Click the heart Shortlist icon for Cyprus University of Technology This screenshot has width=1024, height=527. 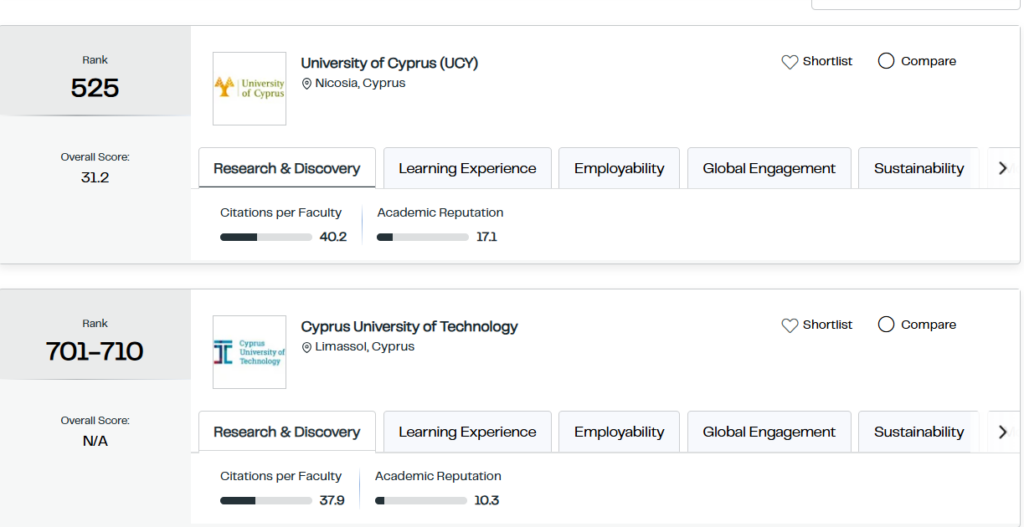point(790,325)
